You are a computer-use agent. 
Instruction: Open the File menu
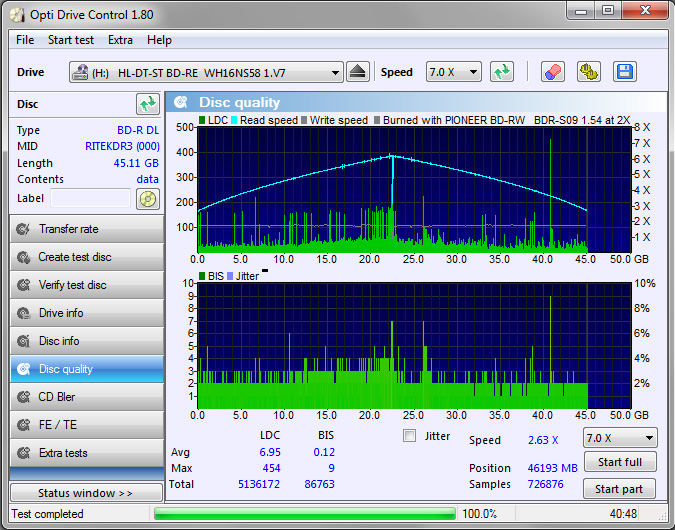tap(25, 40)
